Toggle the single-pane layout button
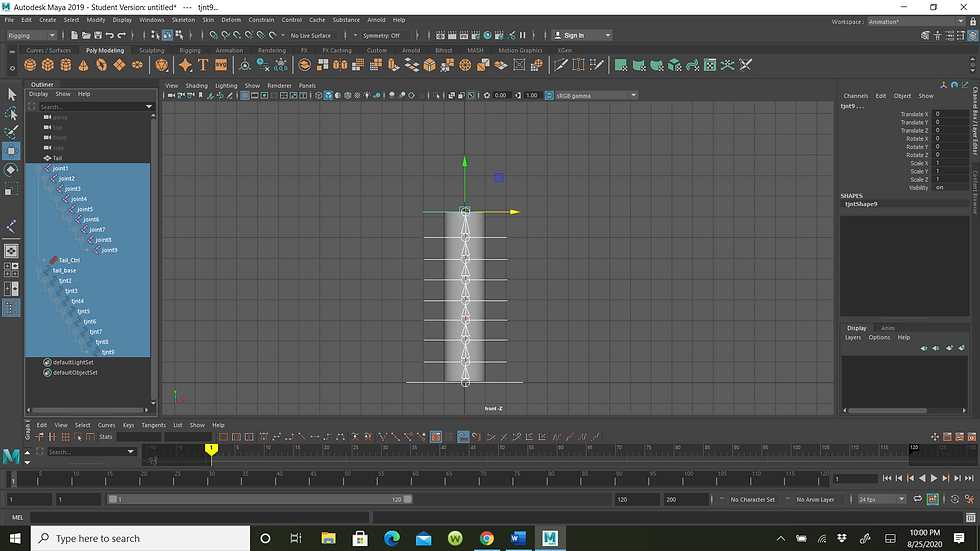 (11, 251)
